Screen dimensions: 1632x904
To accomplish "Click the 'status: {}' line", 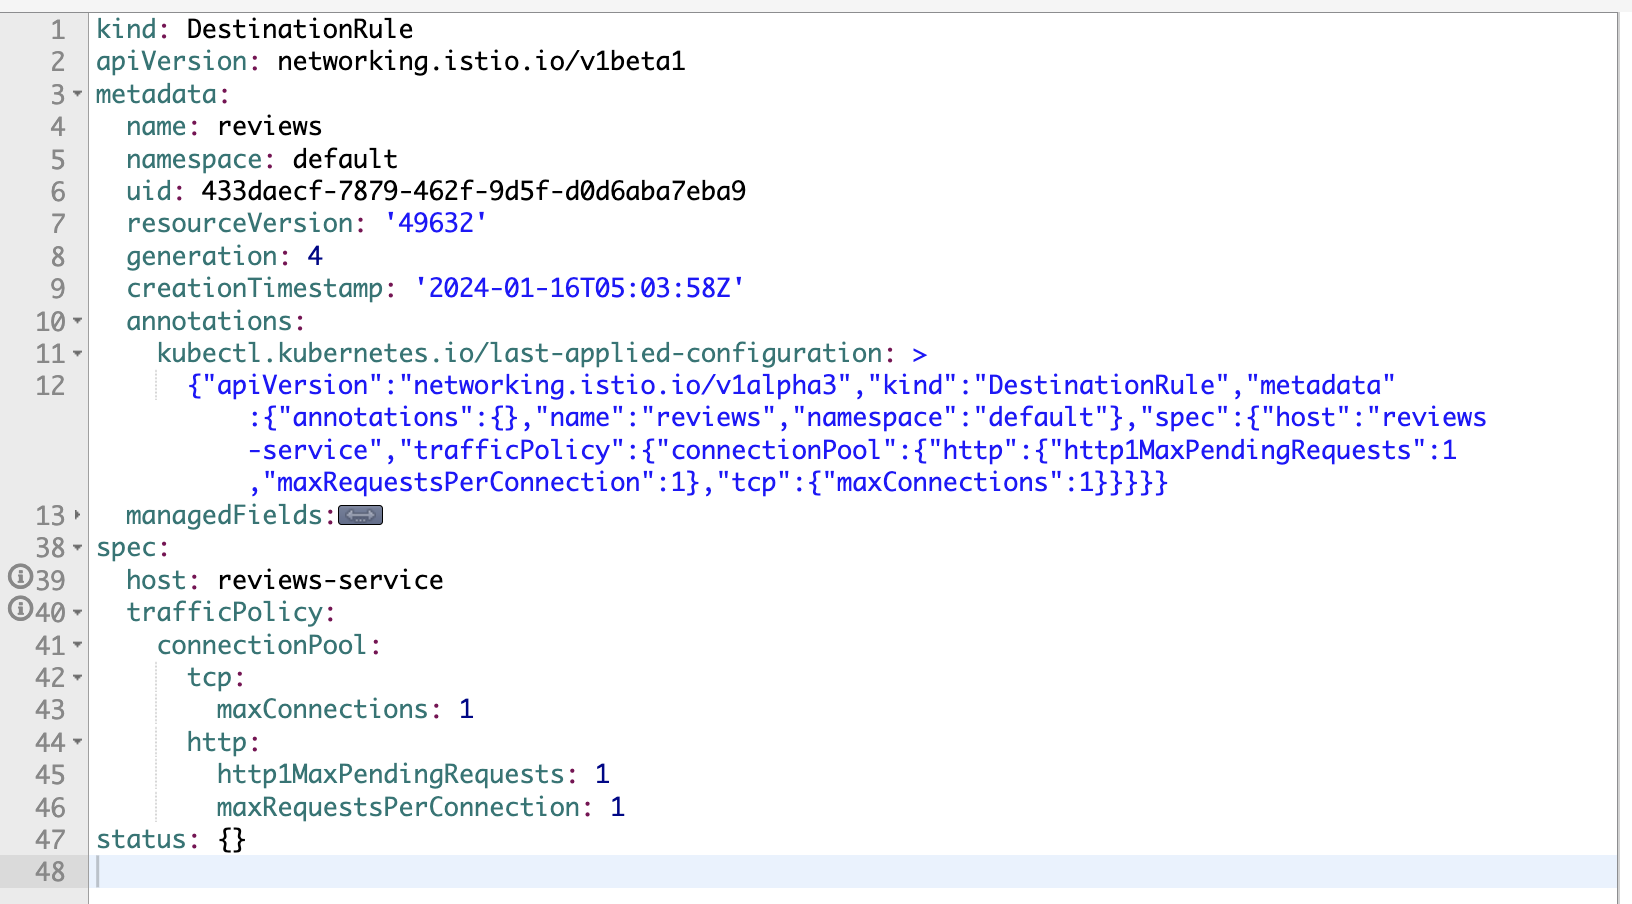I will [171, 839].
